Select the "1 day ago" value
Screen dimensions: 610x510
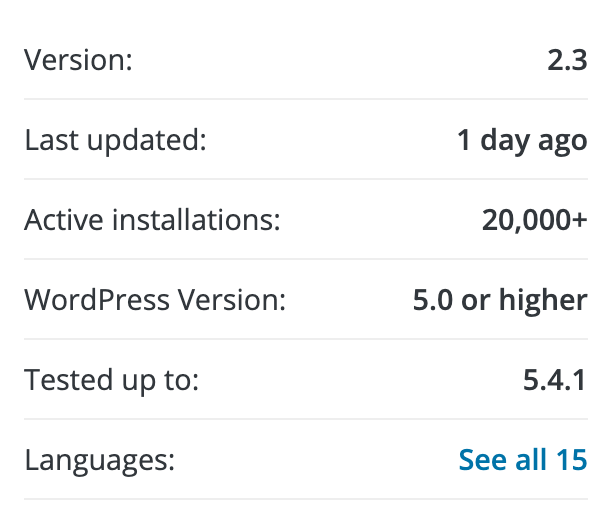521,140
